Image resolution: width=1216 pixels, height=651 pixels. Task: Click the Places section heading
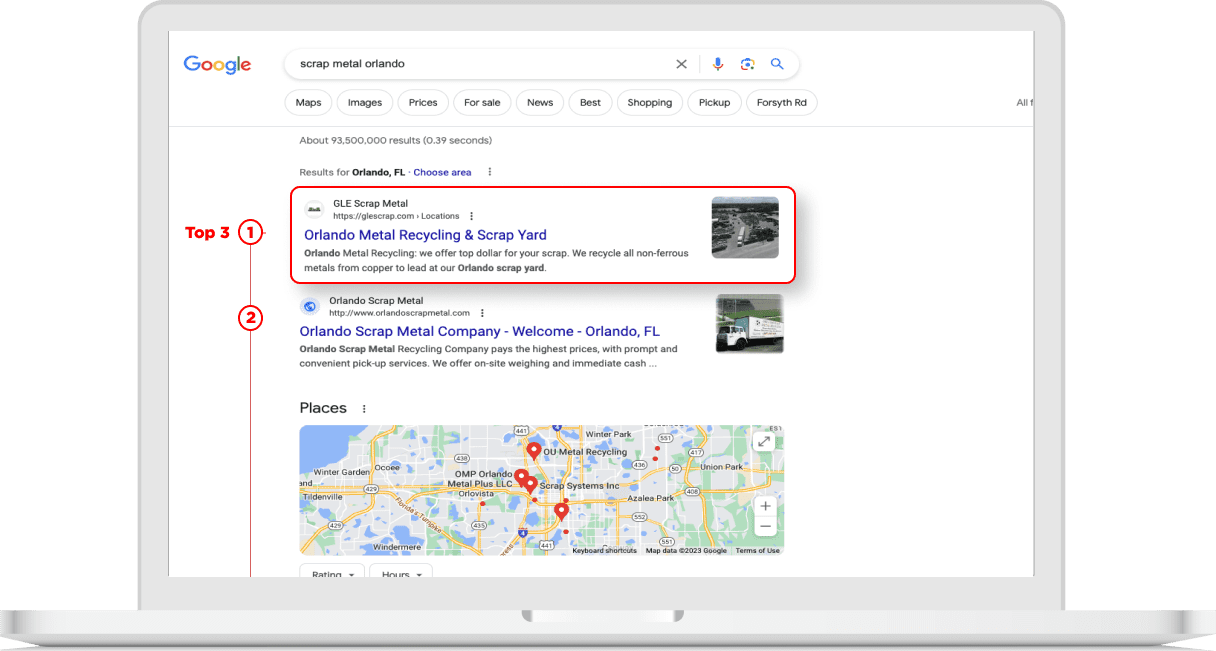[x=323, y=408]
